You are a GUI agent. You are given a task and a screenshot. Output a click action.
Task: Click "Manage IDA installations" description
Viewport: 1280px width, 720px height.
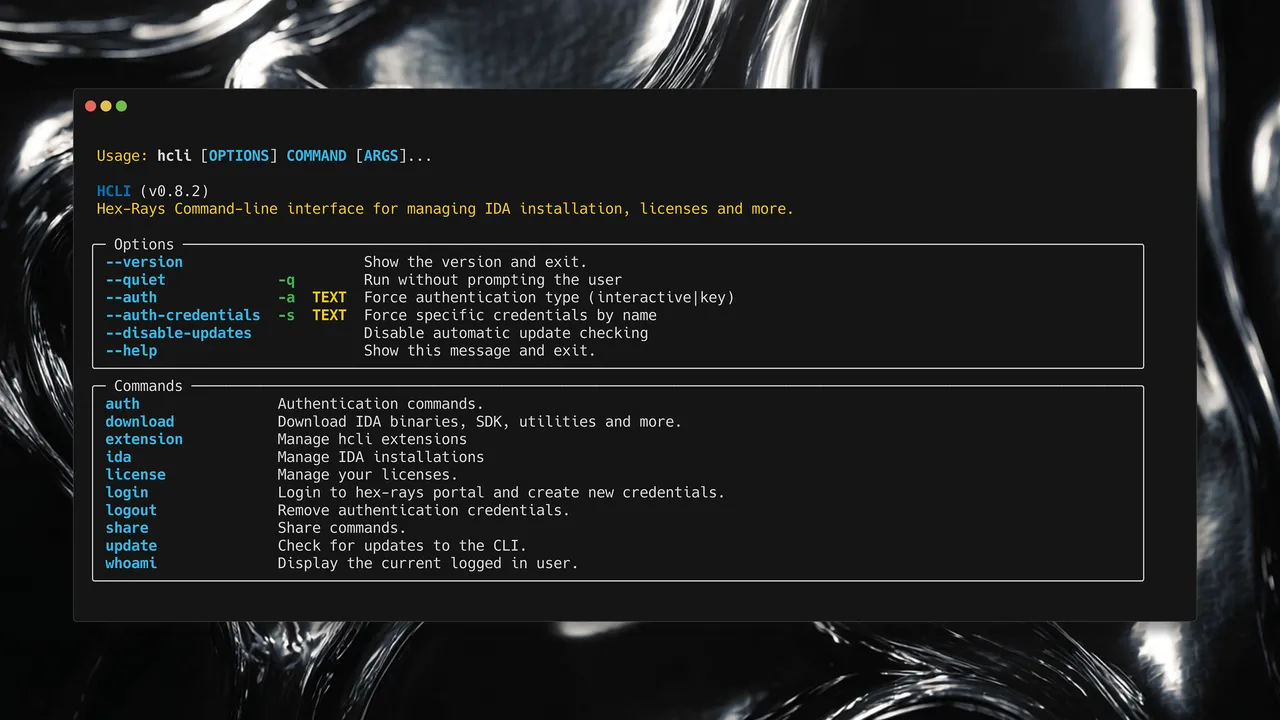click(x=381, y=457)
